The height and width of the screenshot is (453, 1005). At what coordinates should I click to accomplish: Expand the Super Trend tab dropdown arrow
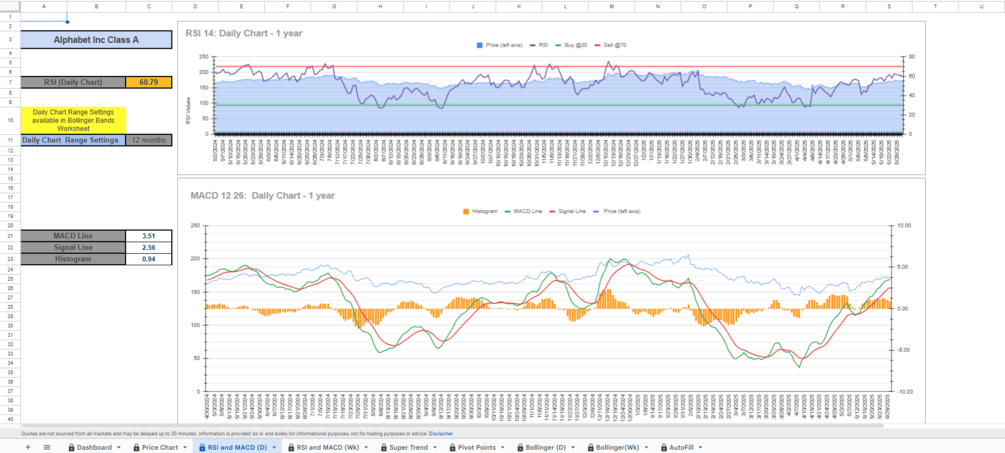coord(435,447)
